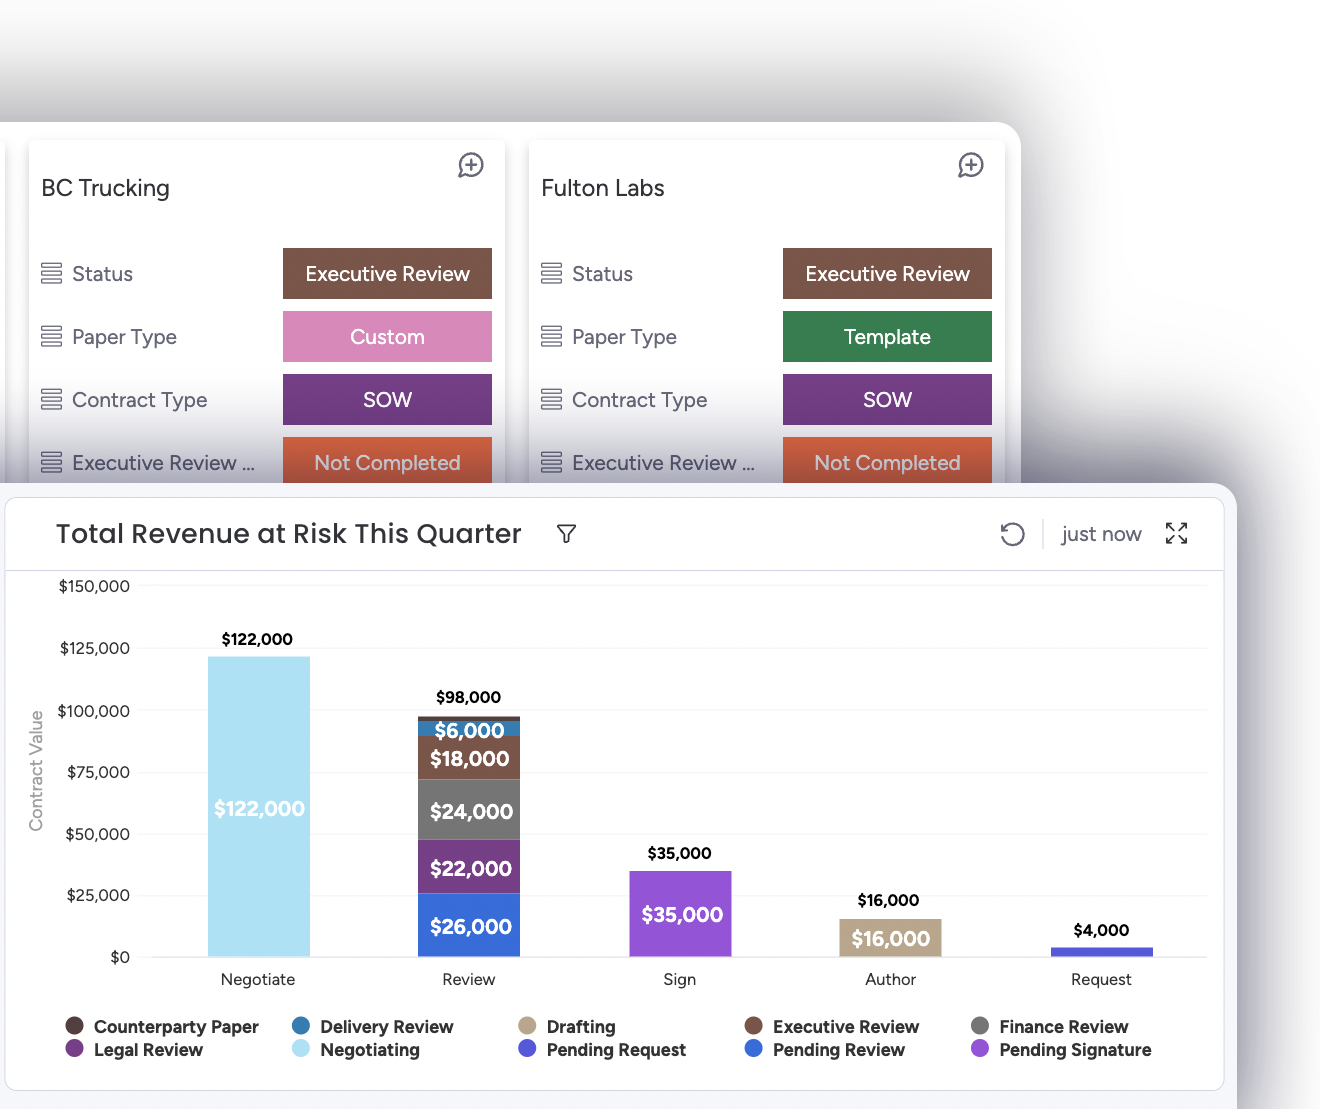The height and width of the screenshot is (1109, 1320).
Task: Click the $22,000 Legal Review segment
Action: (x=469, y=867)
